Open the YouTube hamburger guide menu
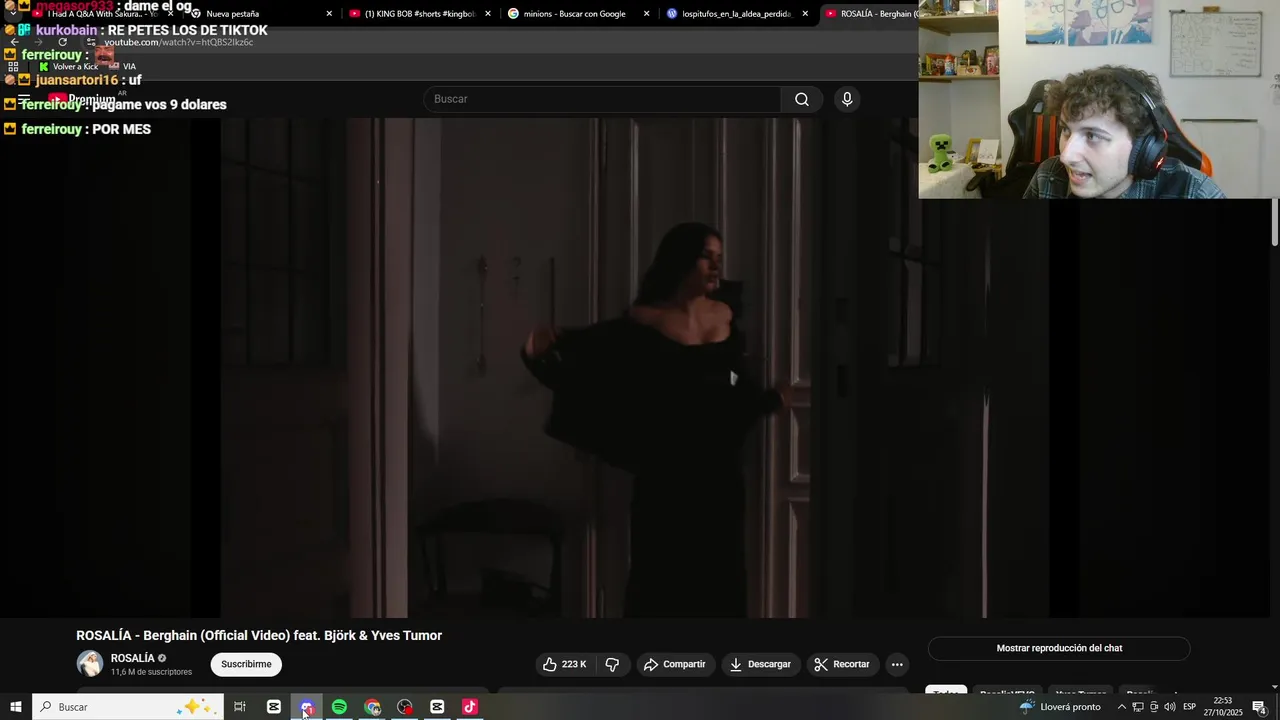Image resolution: width=1280 pixels, height=720 pixels. (24, 99)
